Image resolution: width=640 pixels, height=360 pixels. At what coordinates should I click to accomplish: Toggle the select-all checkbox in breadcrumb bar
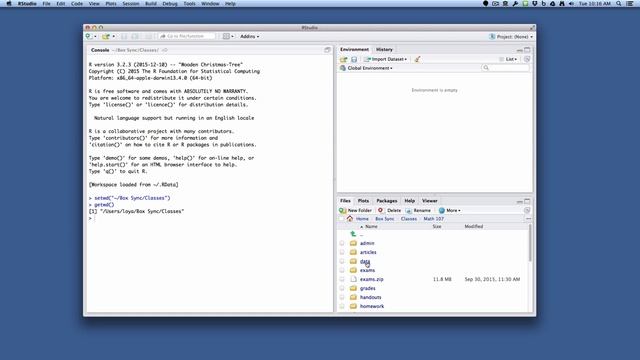click(x=342, y=219)
